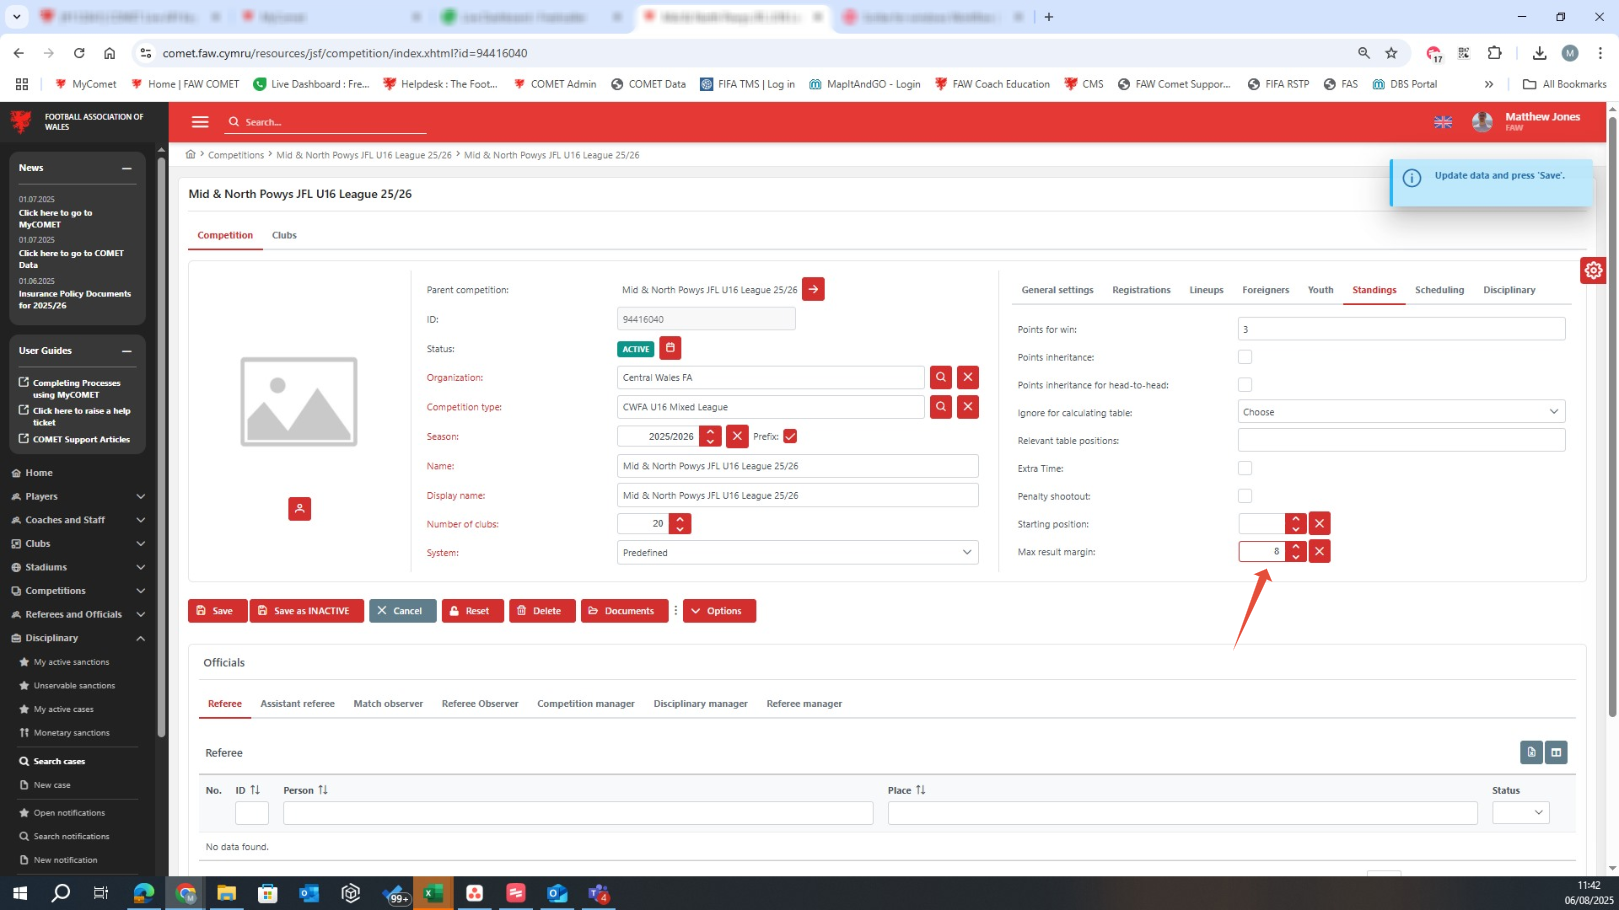
Task: Click the Windows Start button
Action: pyautogui.click(x=20, y=893)
